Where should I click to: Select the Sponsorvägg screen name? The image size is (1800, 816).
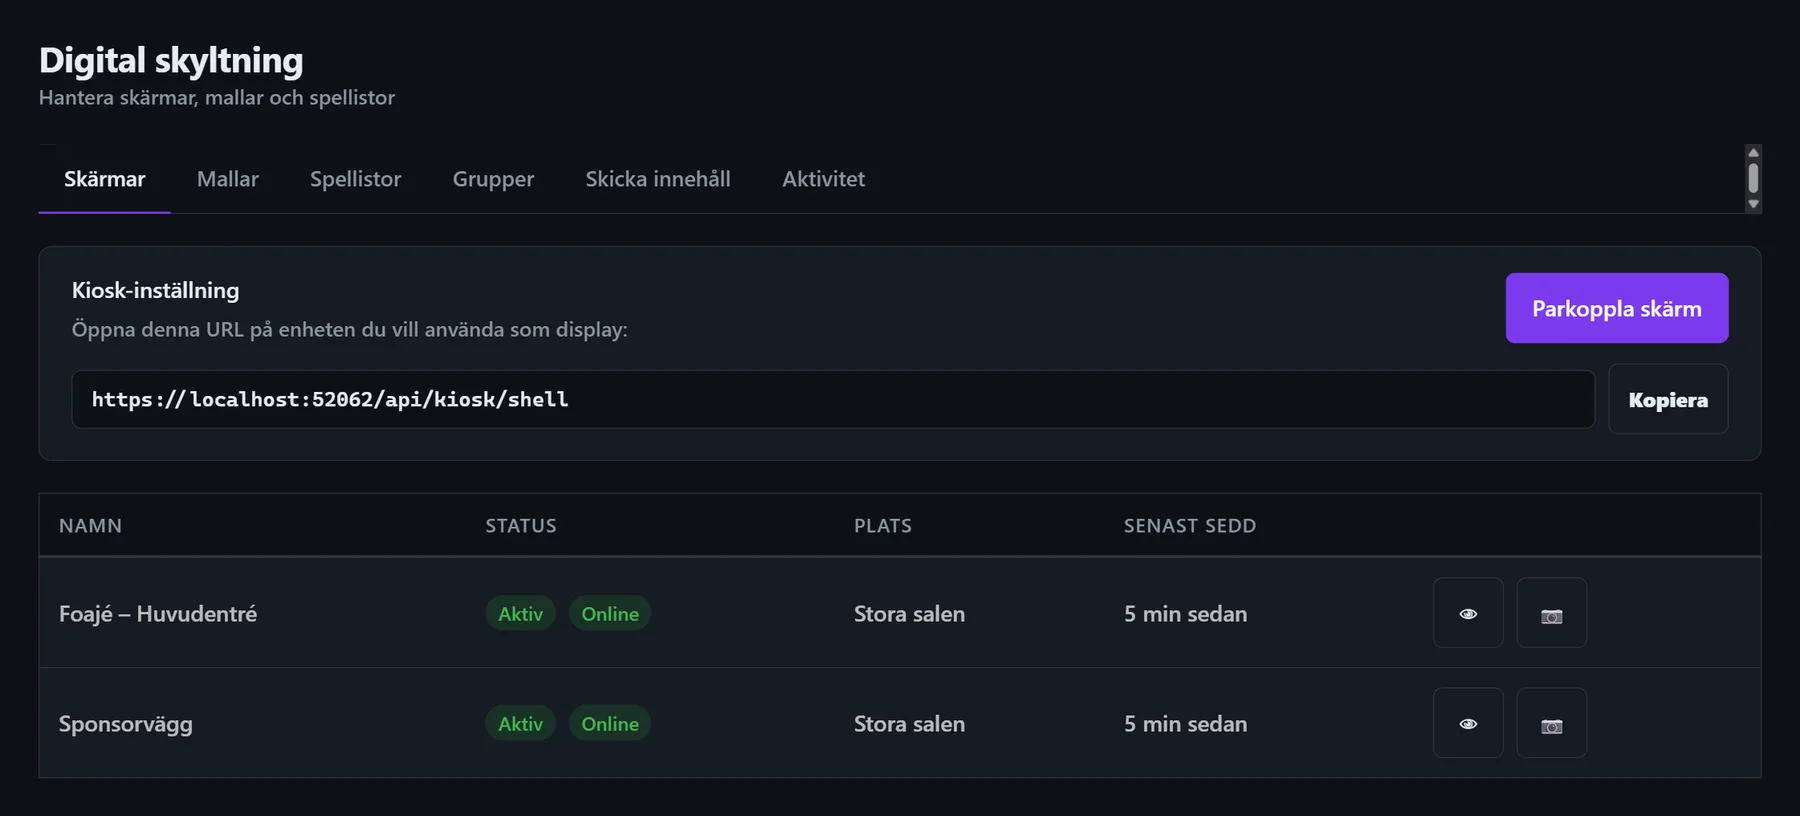coord(126,724)
